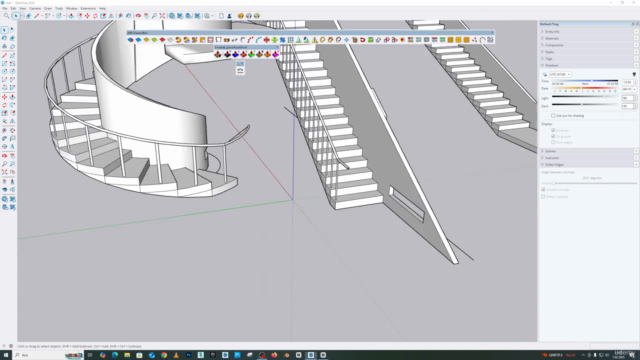640x360 pixels.
Task: Click the new document page icon
Action: point(221,16)
